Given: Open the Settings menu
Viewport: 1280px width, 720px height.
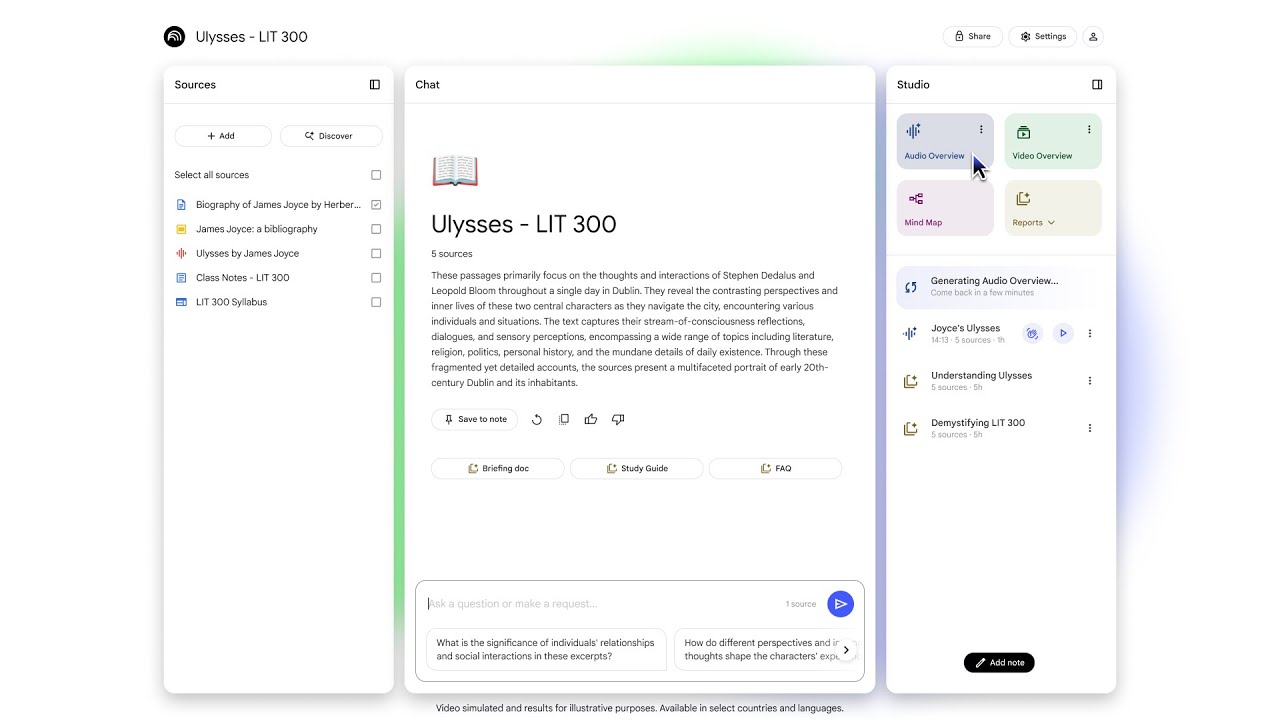Looking at the screenshot, I should pyautogui.click(x=1042, y=36).
